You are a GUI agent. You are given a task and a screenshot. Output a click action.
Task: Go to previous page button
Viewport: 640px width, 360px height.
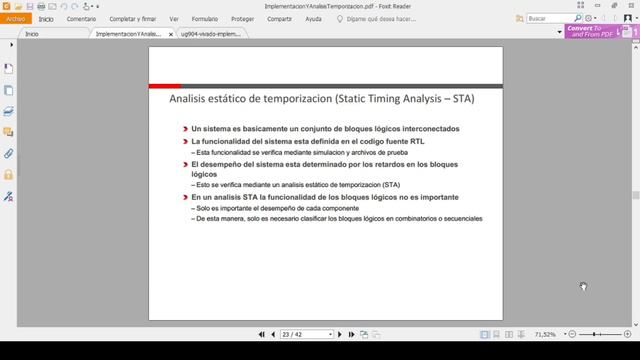click(273, 334)
